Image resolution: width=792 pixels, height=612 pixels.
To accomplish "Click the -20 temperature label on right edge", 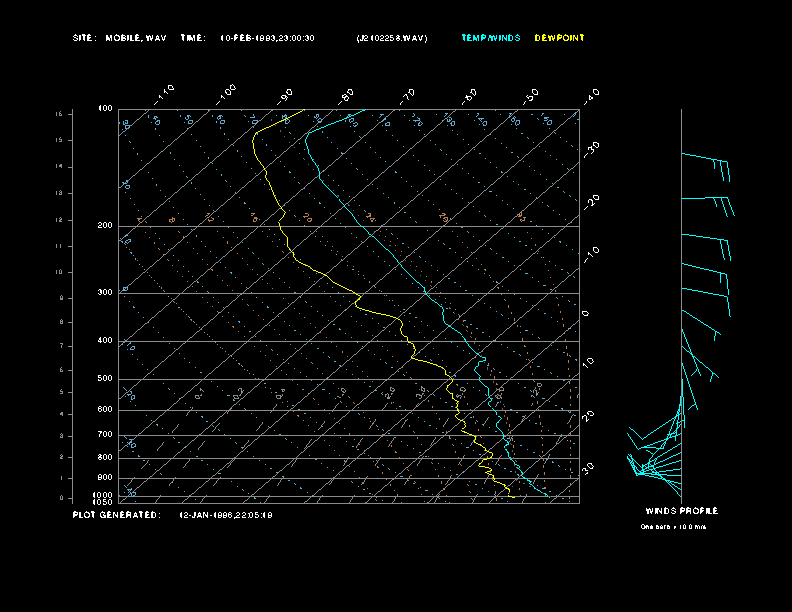I will click(591, 202).
